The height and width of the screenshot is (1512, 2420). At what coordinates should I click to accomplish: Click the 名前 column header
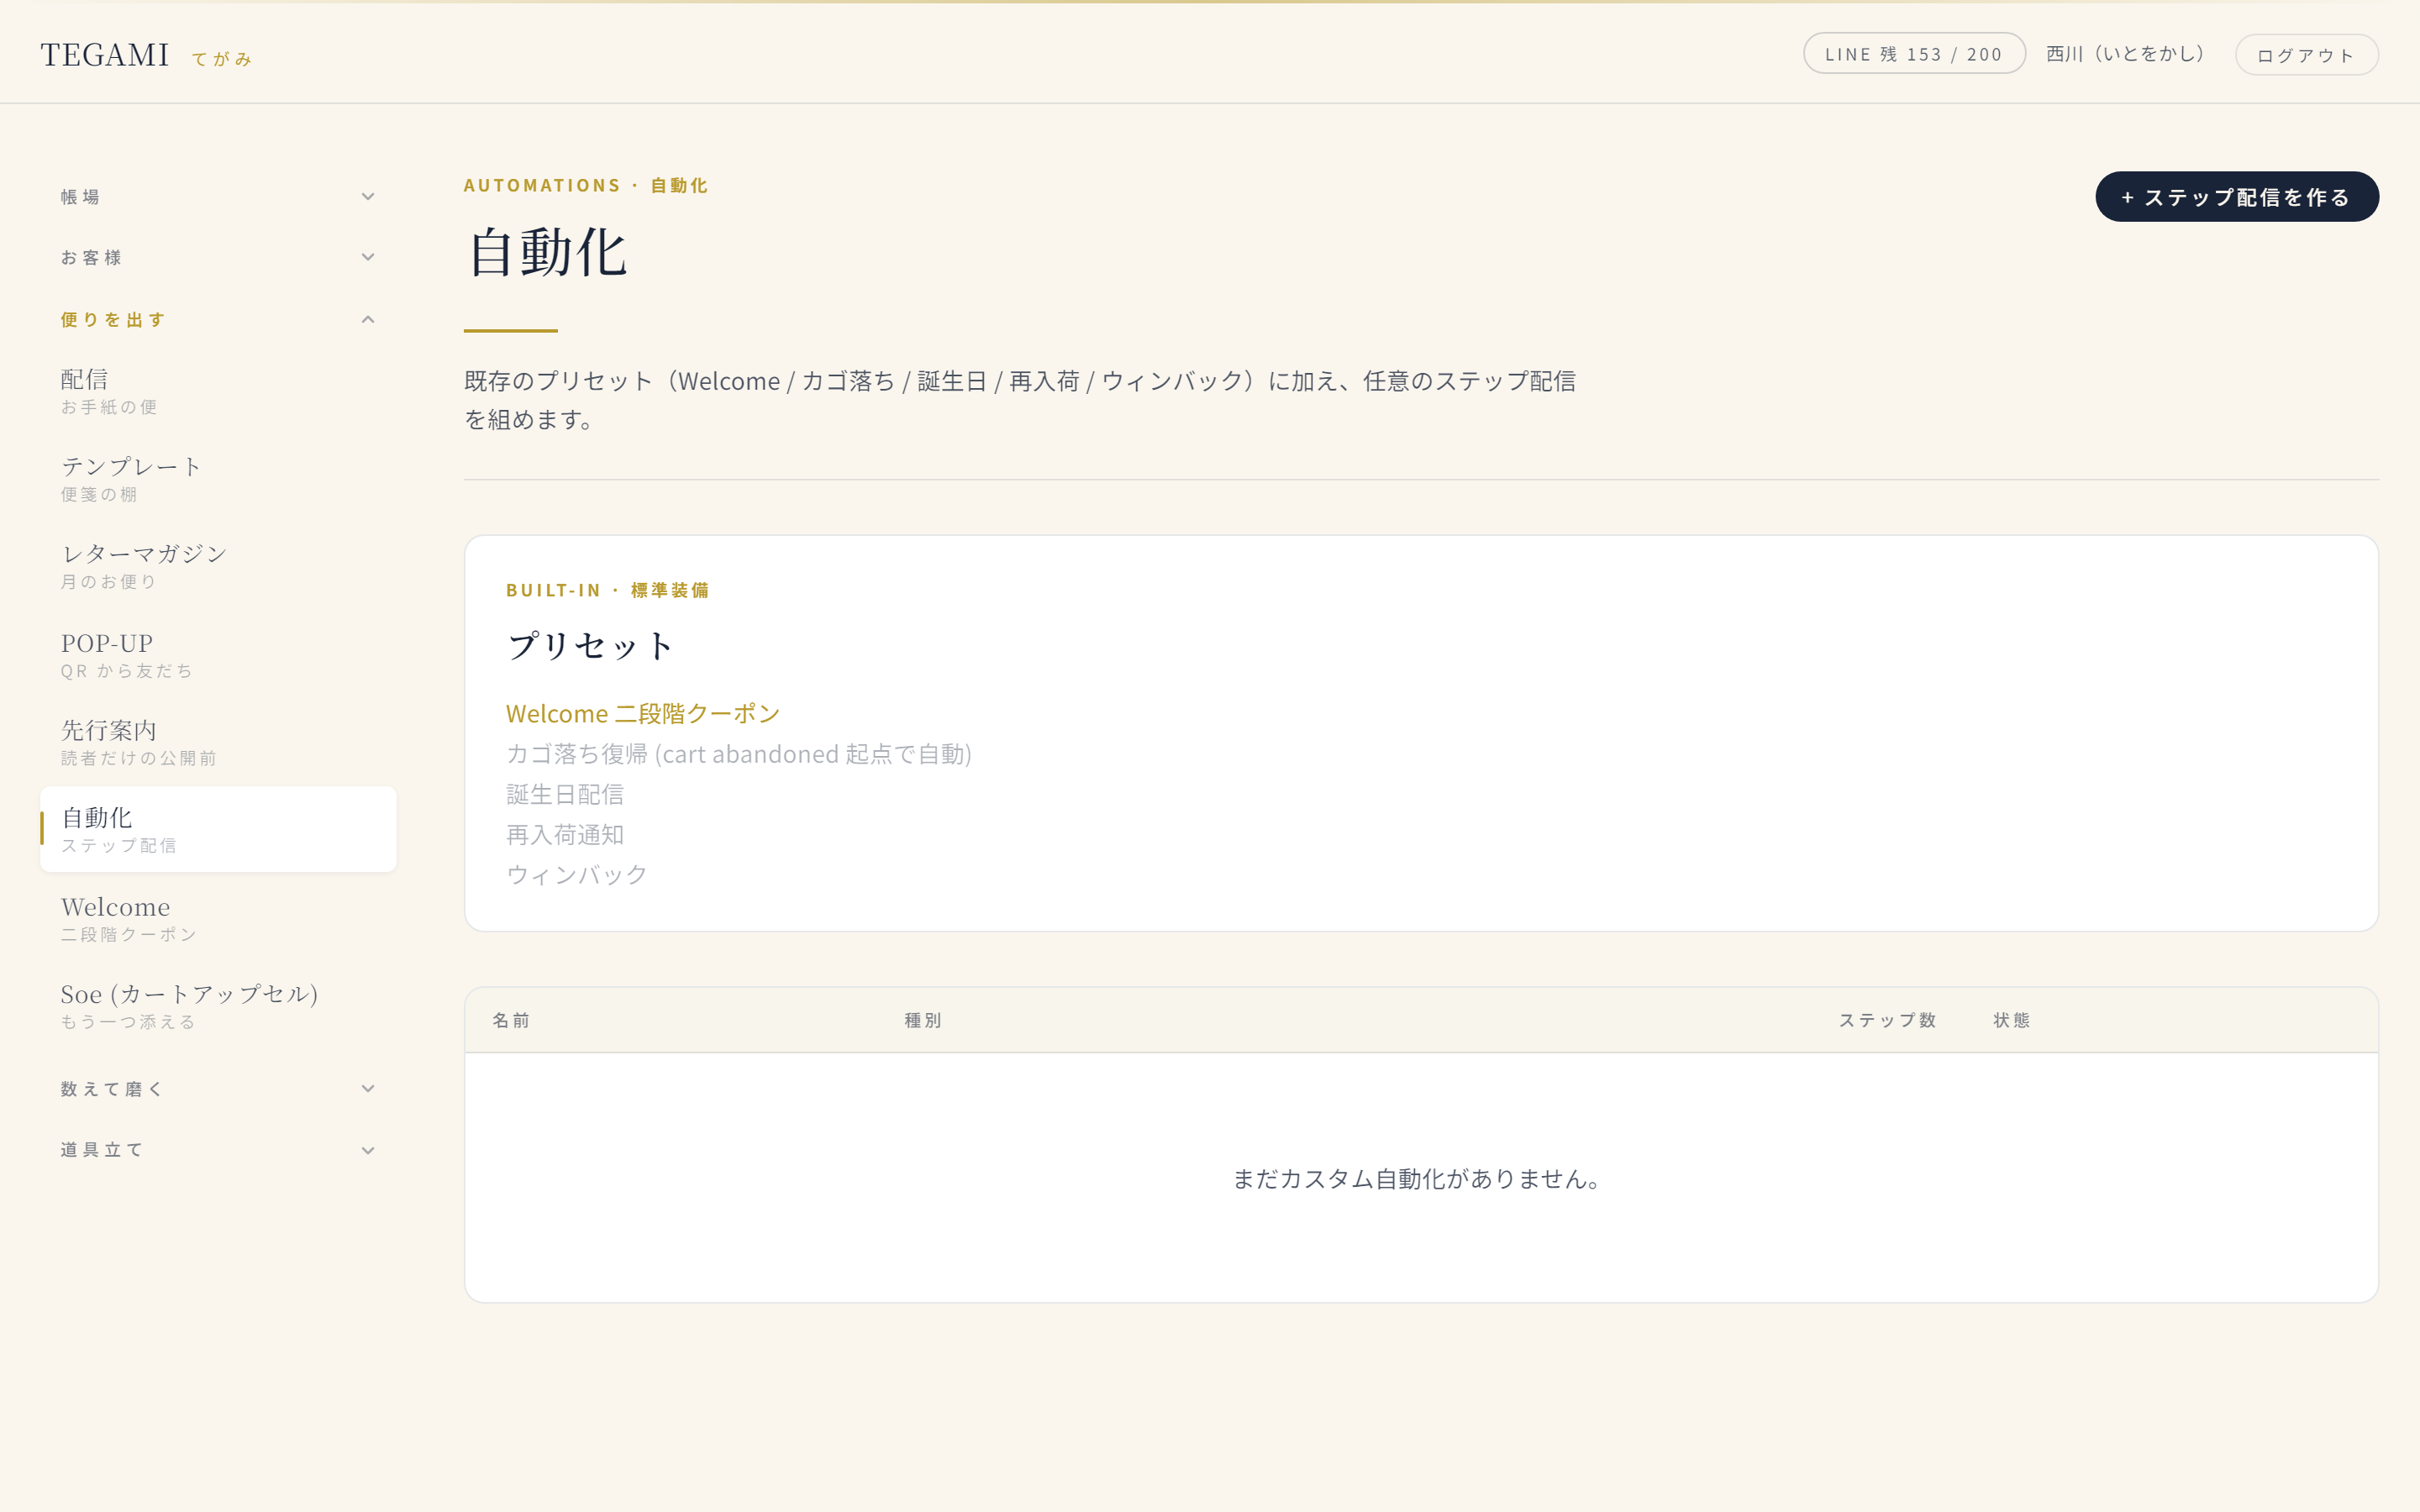click(x=511, y=1020)
